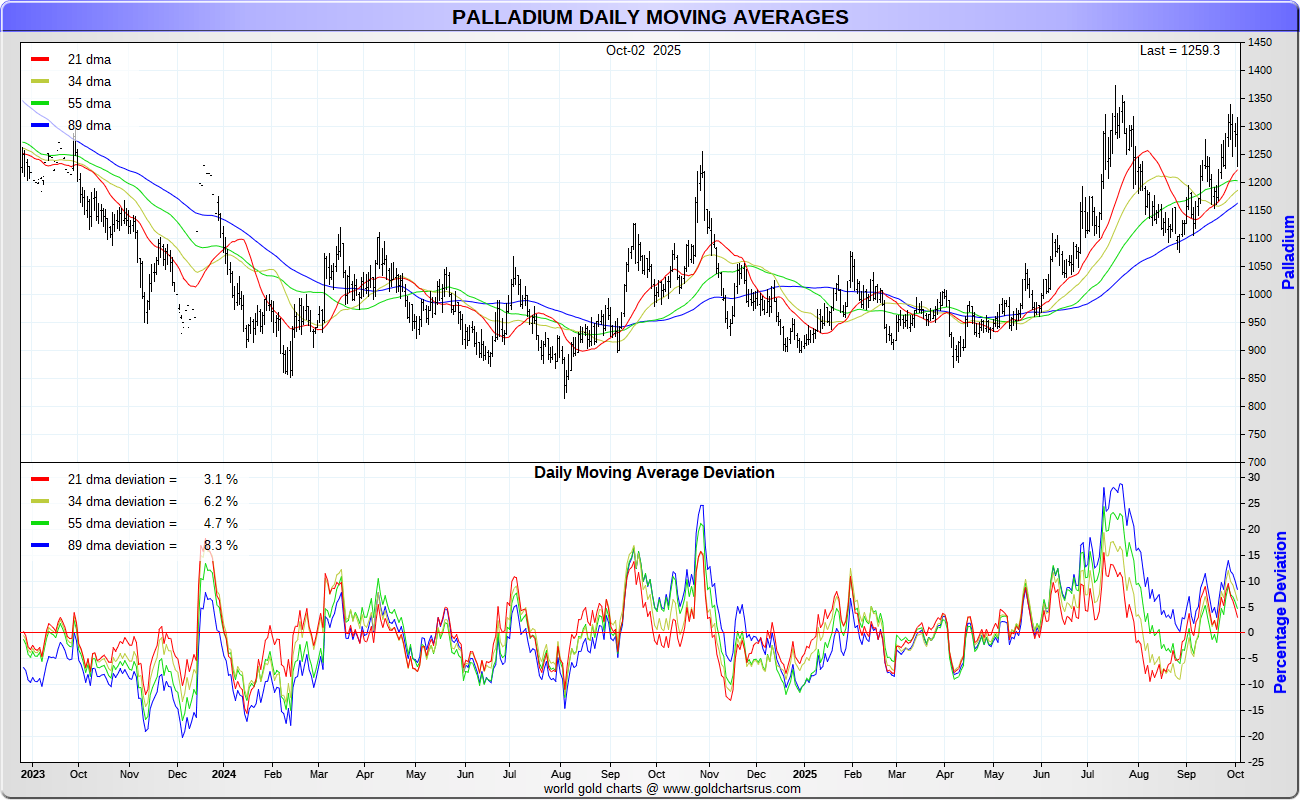
Task: Click the green 55 dma legend swatch
Action: coord(40,104)
